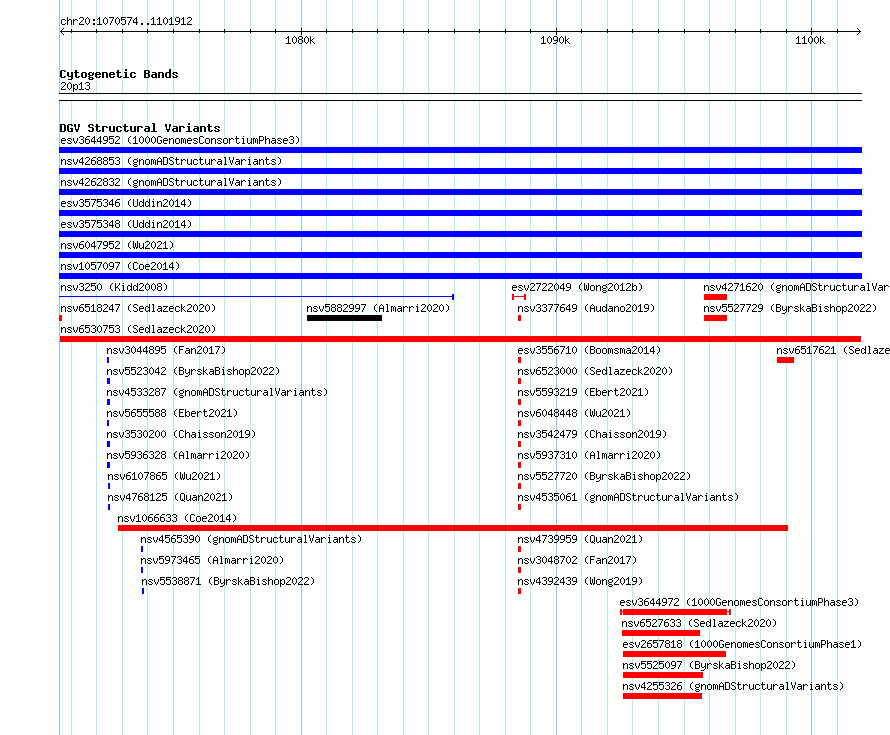Click esv3575348 (Uddin2014) label
The height and width of the screenshot is (735, 890).
point(126,224)
